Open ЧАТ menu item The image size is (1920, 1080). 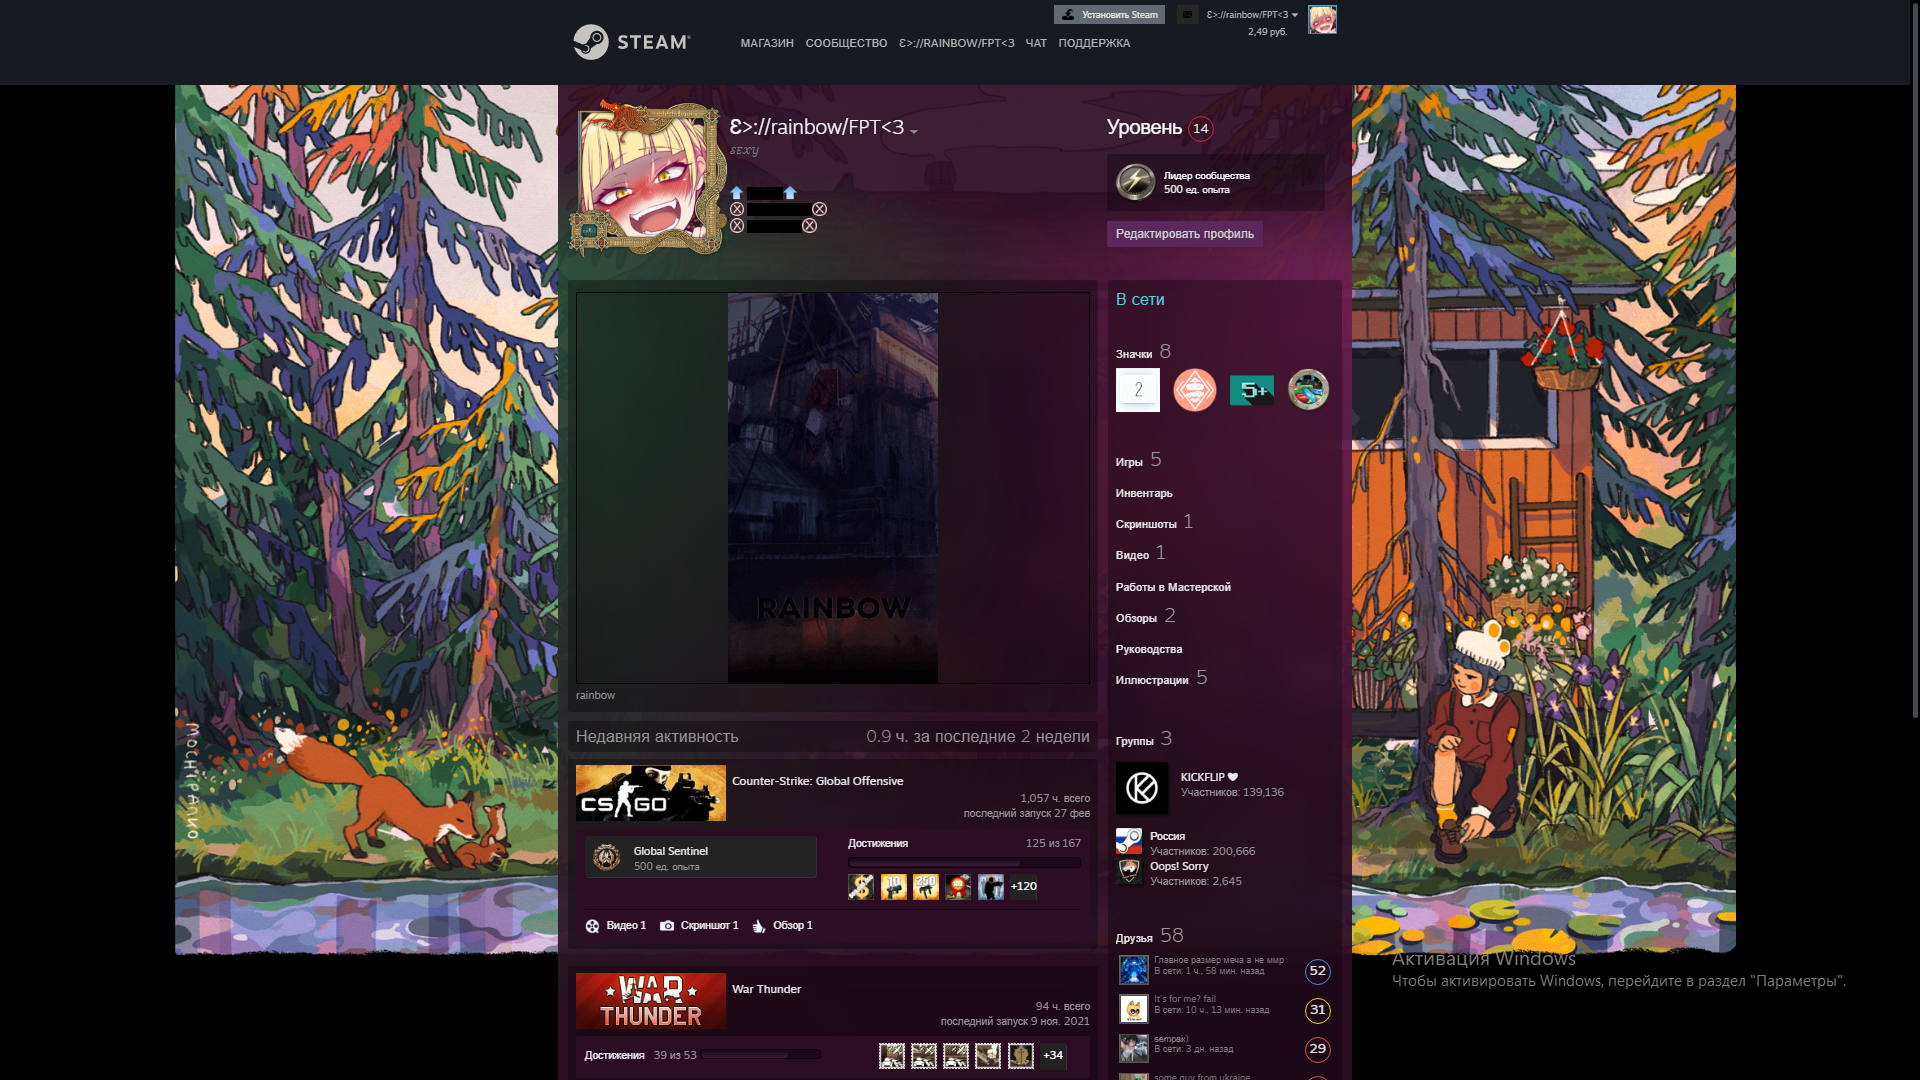pyautogui.click(x=1036, y=43)
